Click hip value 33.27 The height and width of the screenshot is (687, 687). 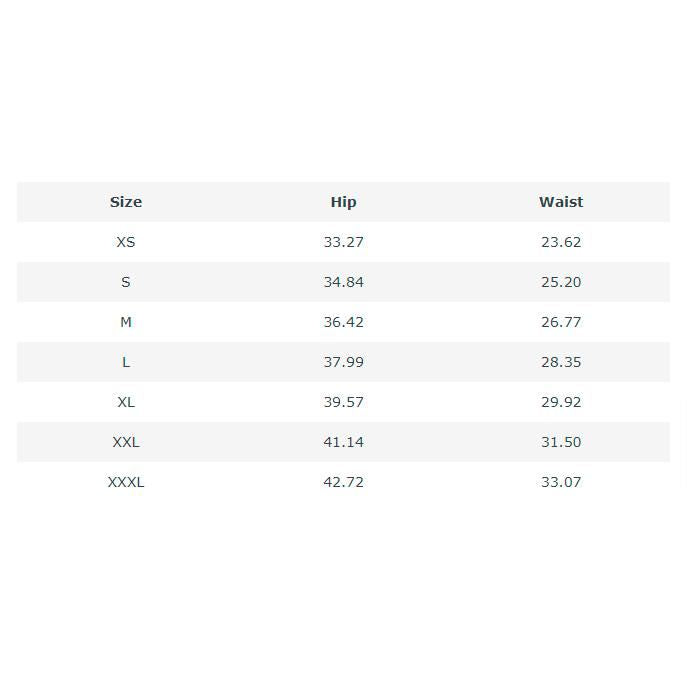point(343,242)
